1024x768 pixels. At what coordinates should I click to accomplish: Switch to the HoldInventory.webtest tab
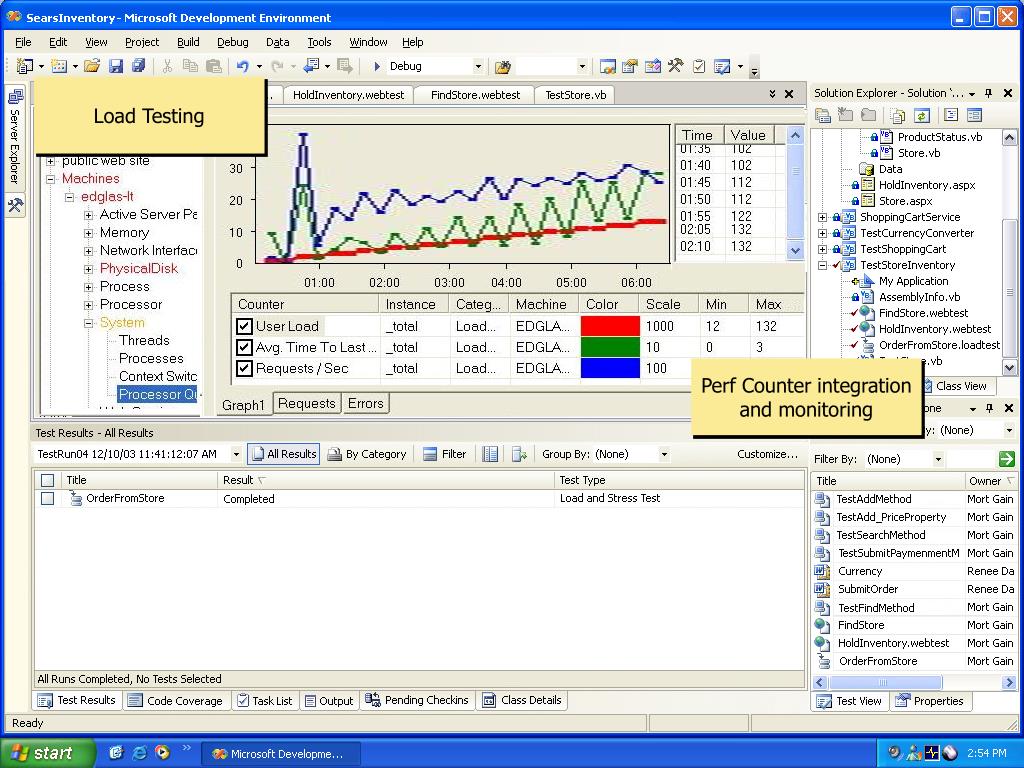348,95
